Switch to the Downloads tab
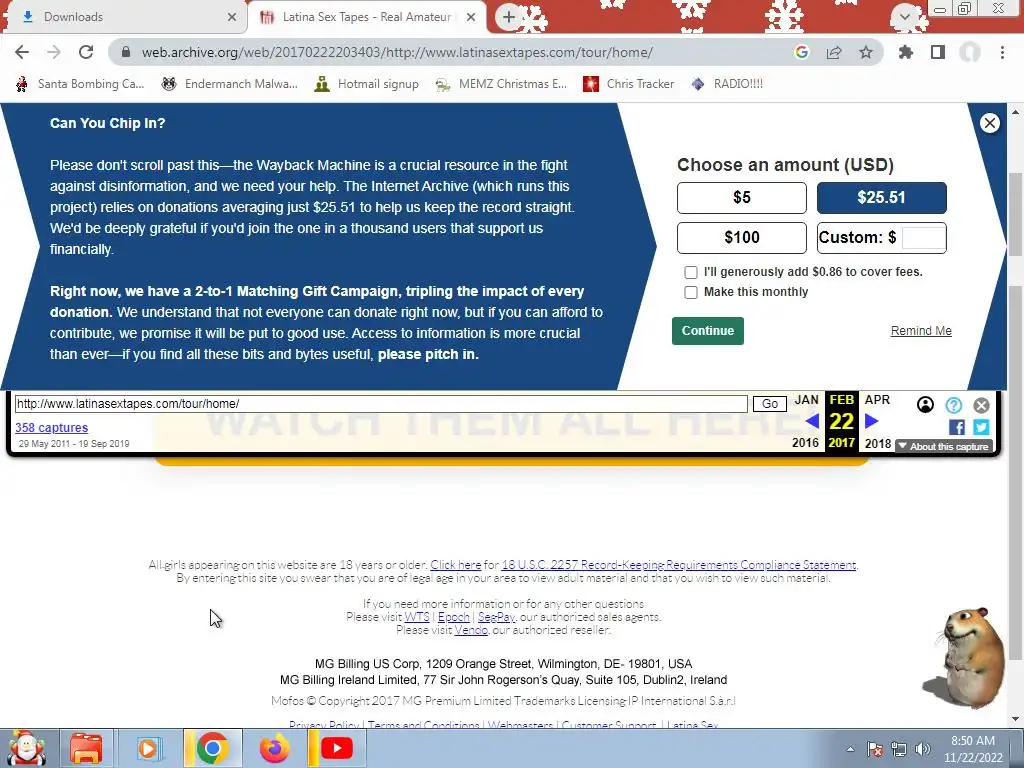1024x768 pixels. pos(124,17)
